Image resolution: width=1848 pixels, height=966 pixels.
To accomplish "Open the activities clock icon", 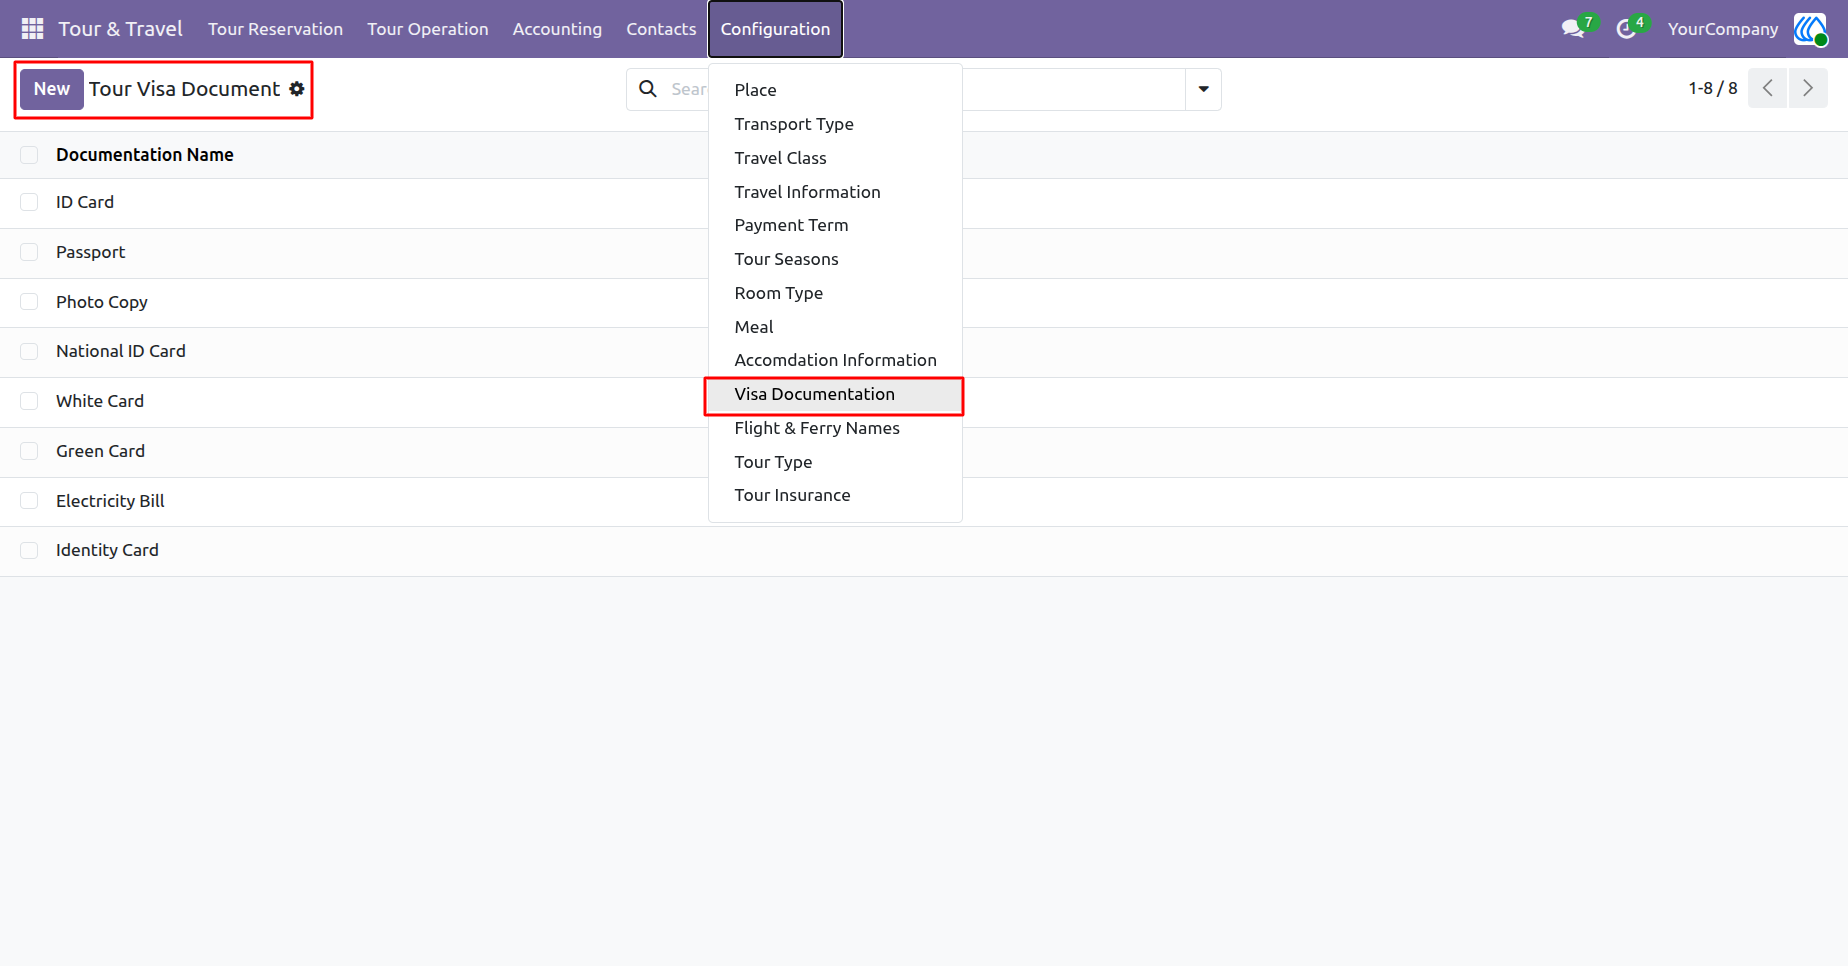I will point(1626,29).
